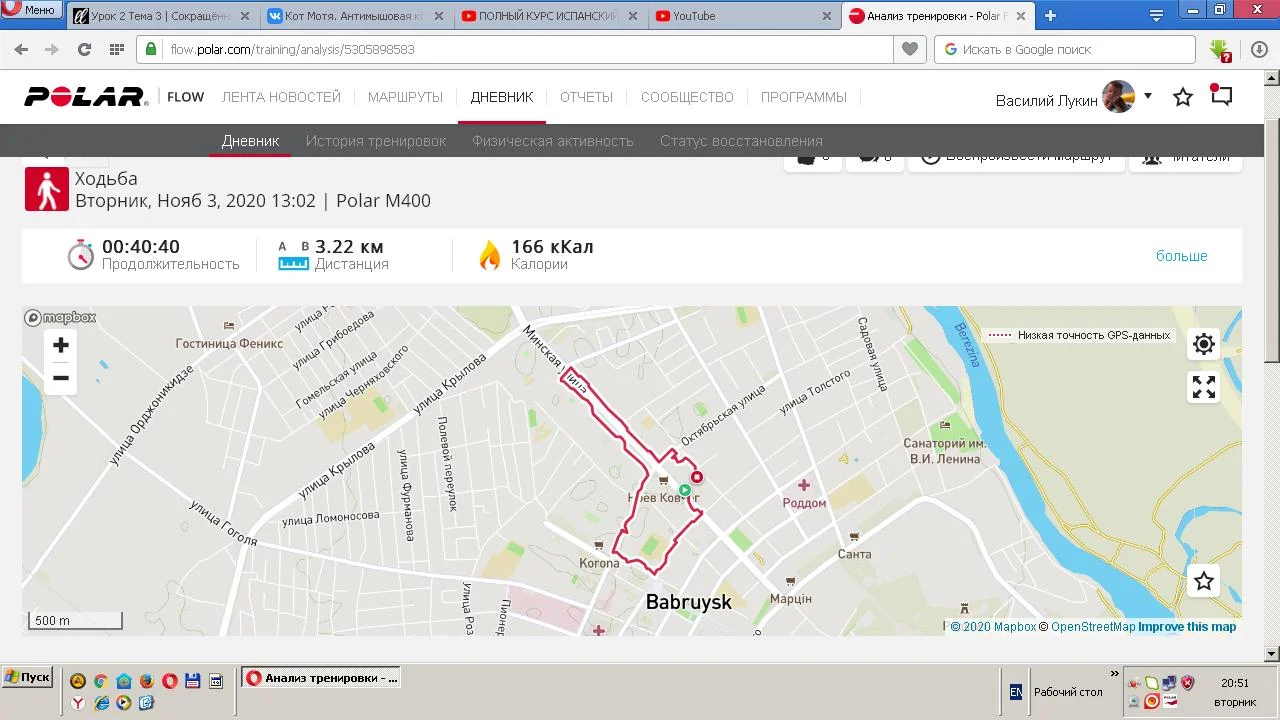Expand hidden toolbar items chevron in taskbar
The width and height of the screenshot is (1280, 720).
tap(1115, 675)
